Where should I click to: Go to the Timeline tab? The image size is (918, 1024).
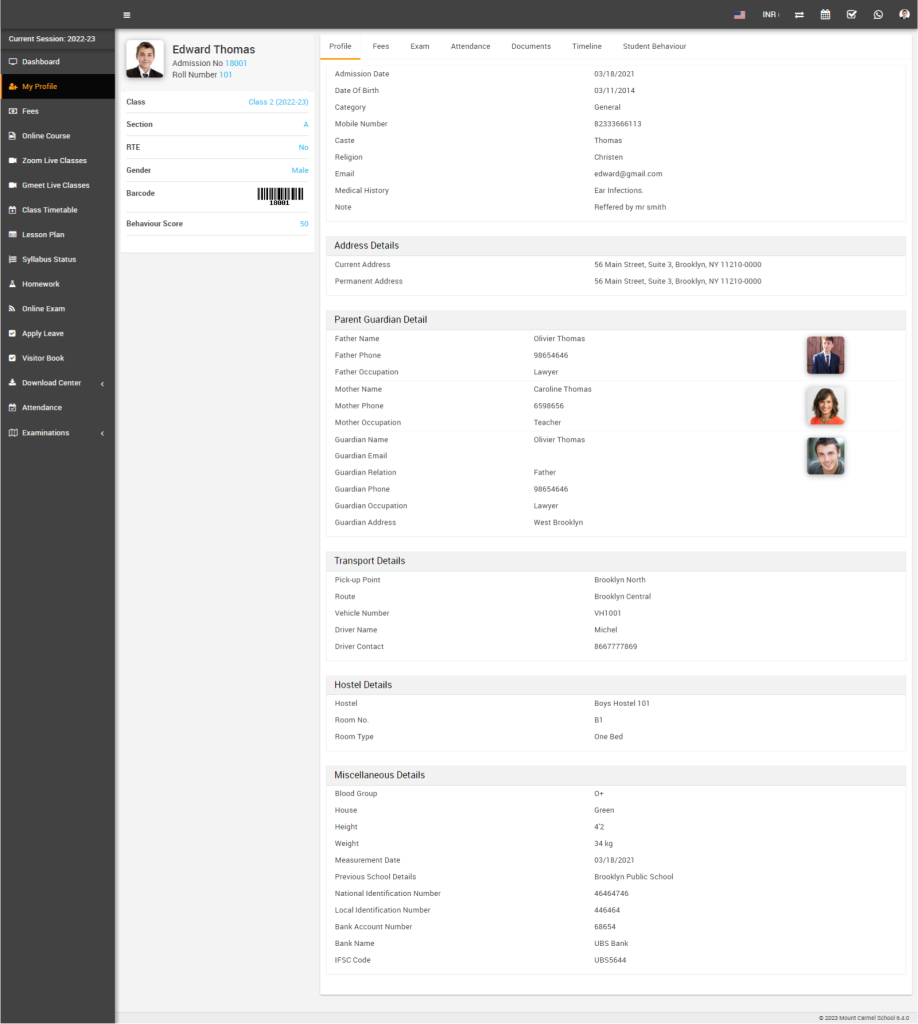pyautogui.click(x=587, y=47)
